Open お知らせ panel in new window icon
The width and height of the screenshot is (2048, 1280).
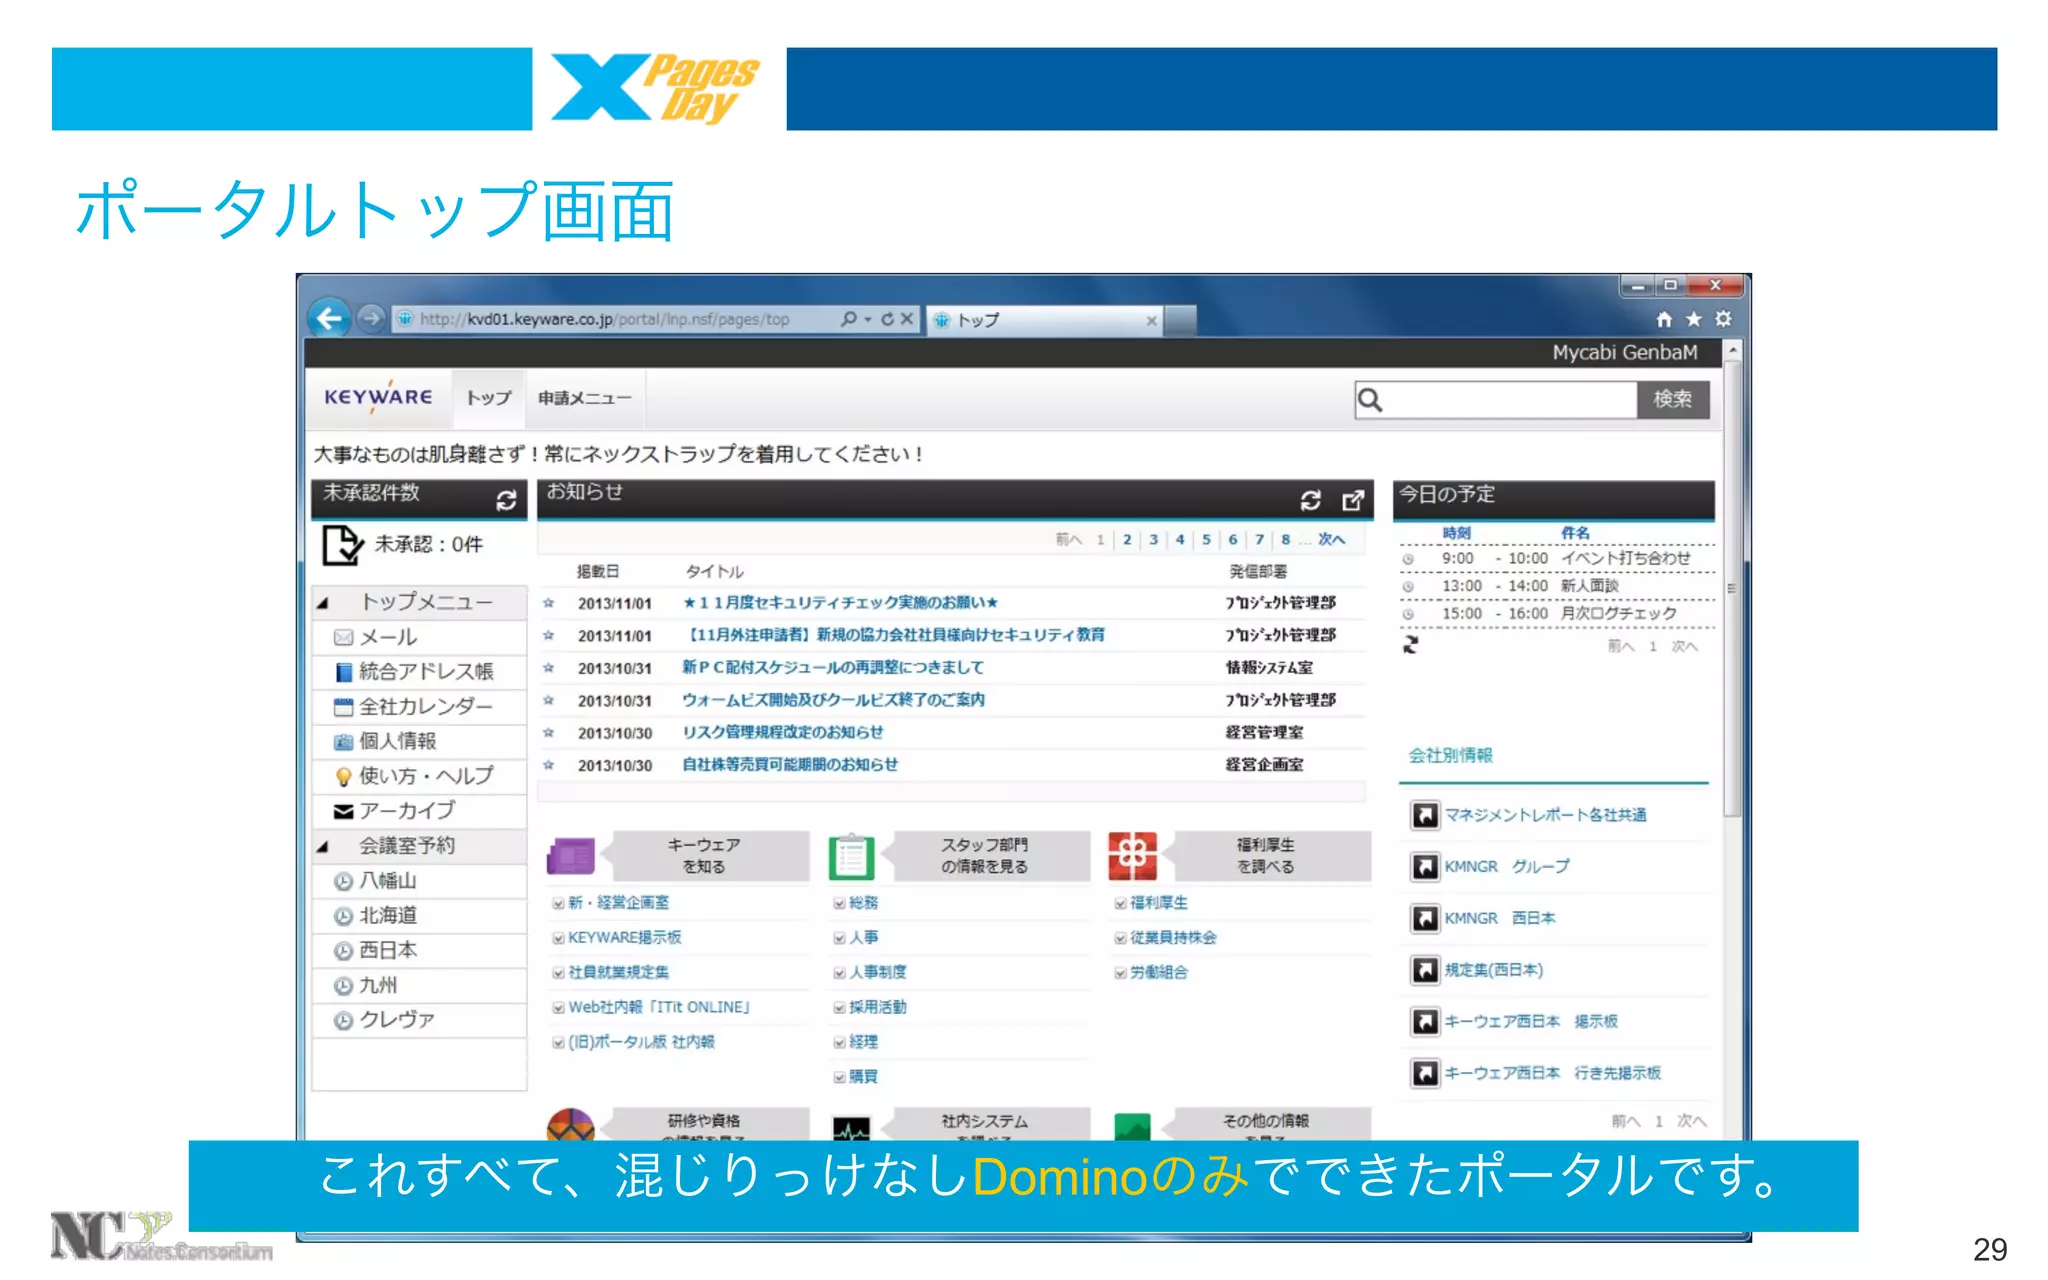1352,500
